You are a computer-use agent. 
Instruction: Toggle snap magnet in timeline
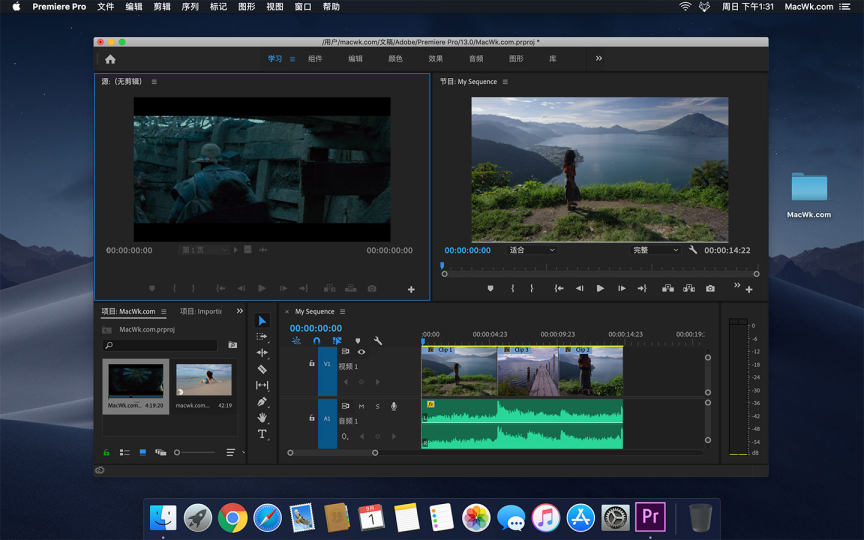coord(316,341)
